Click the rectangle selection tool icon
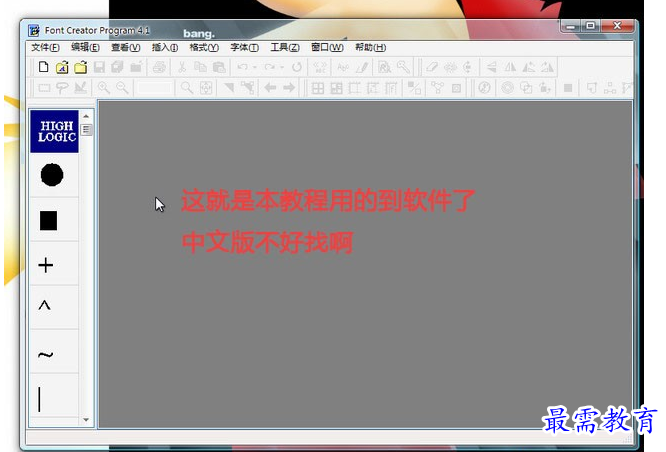This screenshot has width=666, height=452. pos(44,88)
